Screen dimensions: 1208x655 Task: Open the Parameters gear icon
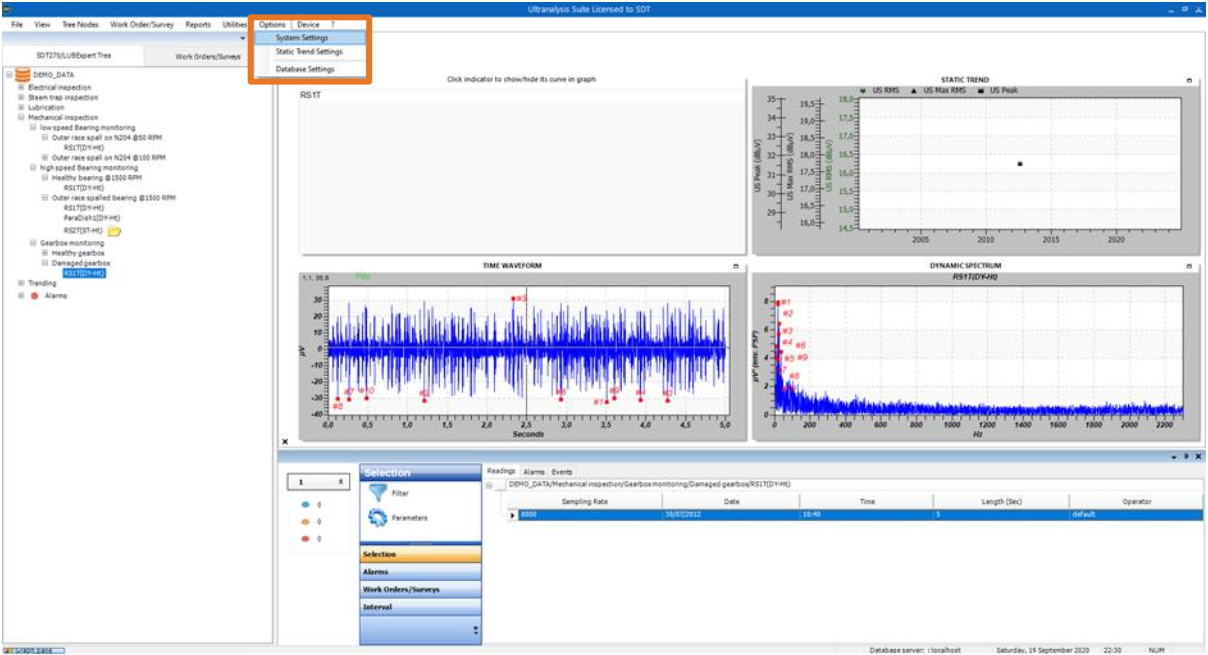tap(378, 517)
